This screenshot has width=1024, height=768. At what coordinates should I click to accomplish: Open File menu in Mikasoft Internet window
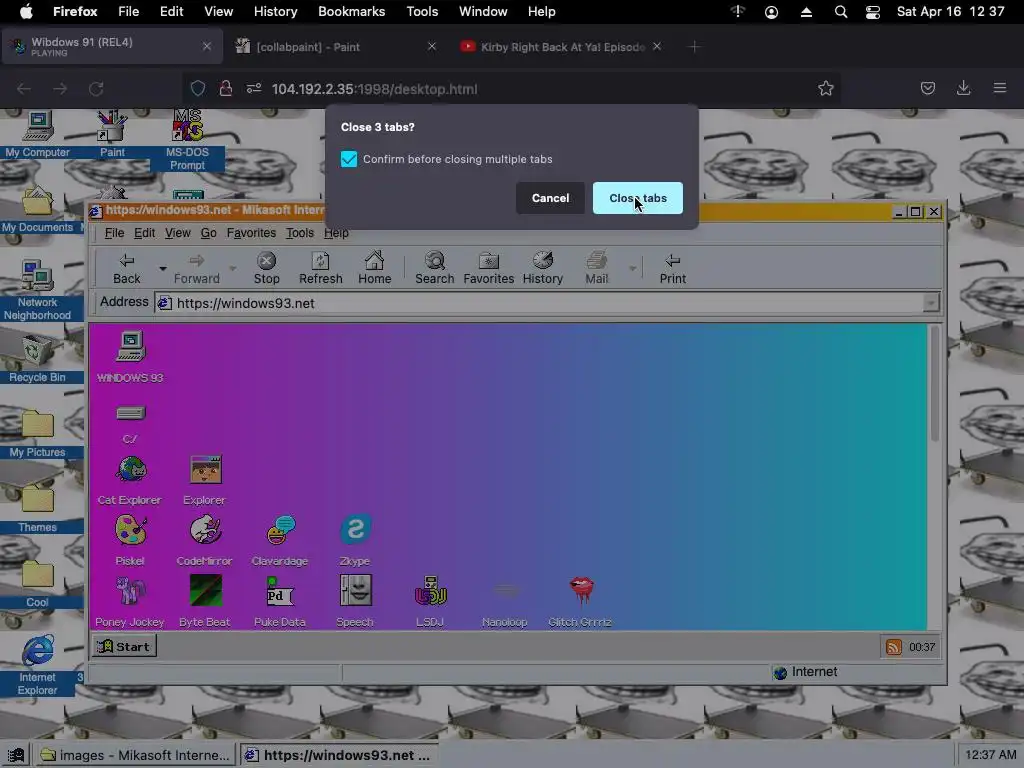(114, 233)
